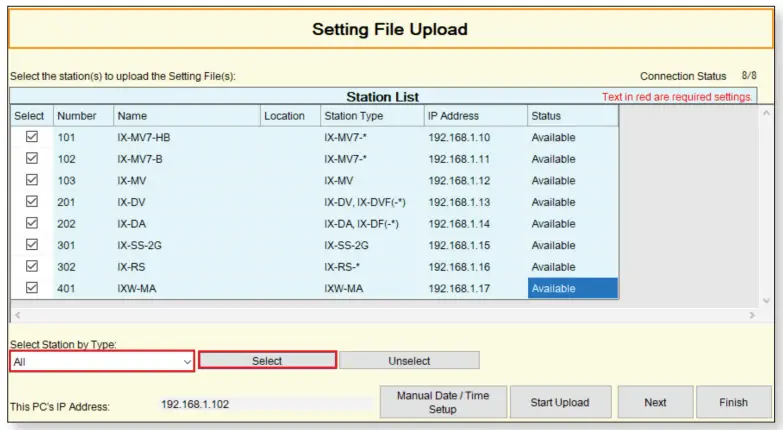783x430 pixels.
Task: Uncheck the checkbox for station 102
Action: (32, 158)
